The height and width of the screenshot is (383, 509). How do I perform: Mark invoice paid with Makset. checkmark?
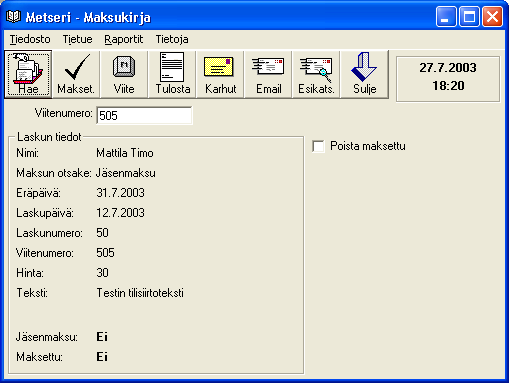76,74
